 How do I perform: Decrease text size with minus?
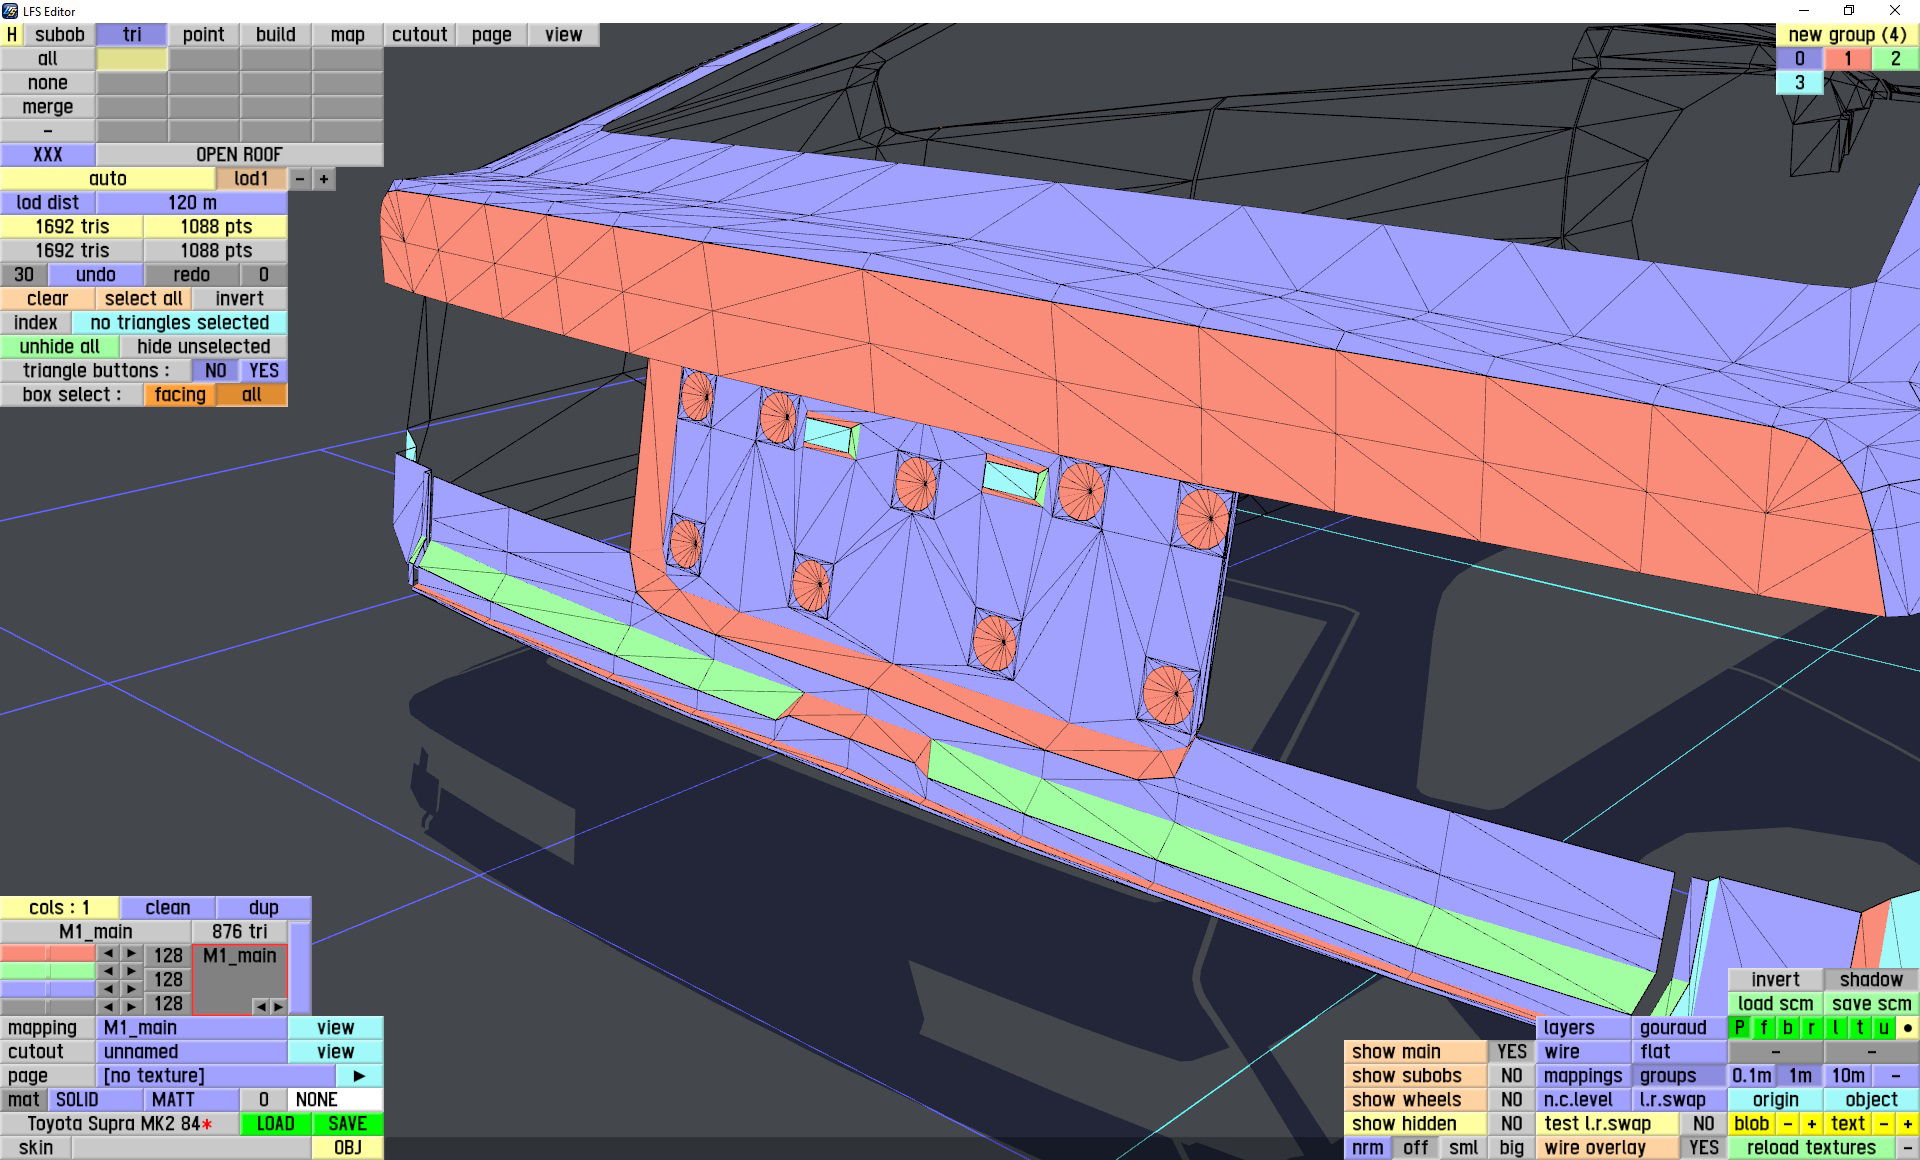click(1883, 1124)
